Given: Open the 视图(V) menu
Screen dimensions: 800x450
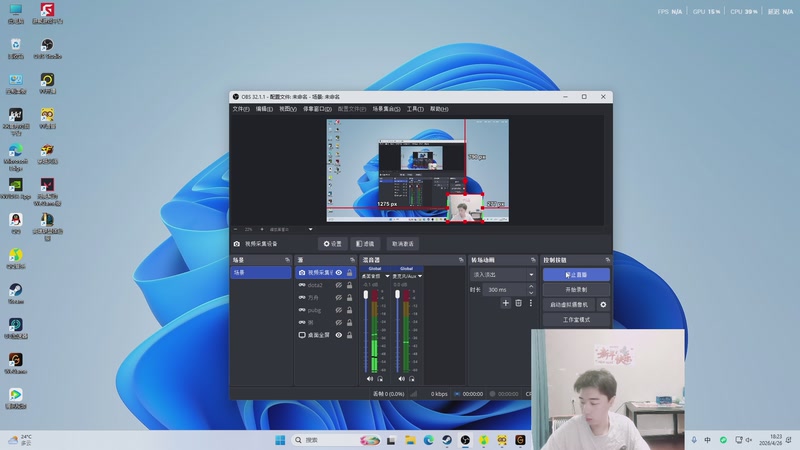Looking at the screenshot, I should [288, 109].
